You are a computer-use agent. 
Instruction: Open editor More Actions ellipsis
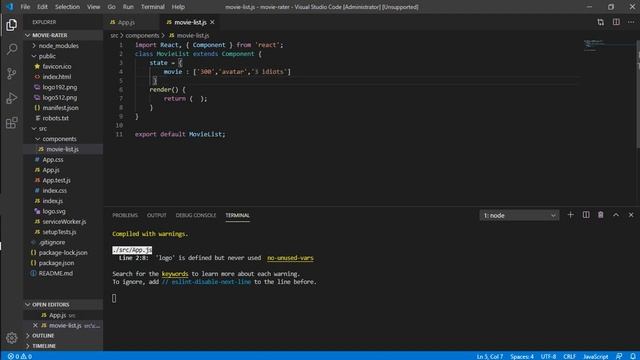631,22
